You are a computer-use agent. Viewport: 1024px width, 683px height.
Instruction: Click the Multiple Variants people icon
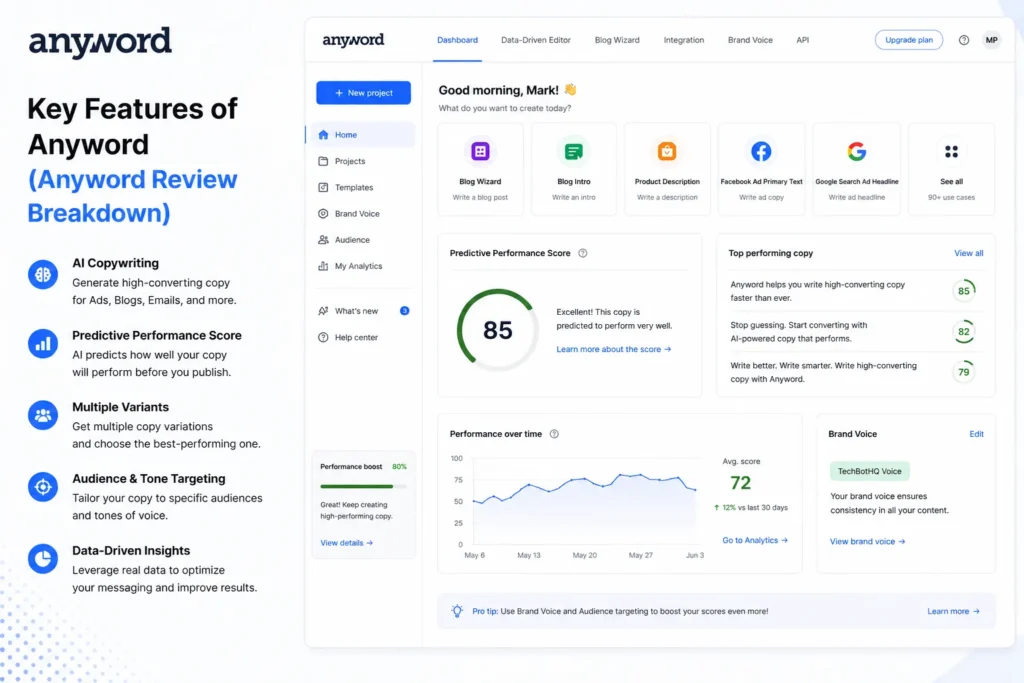(x=42, y=415)
